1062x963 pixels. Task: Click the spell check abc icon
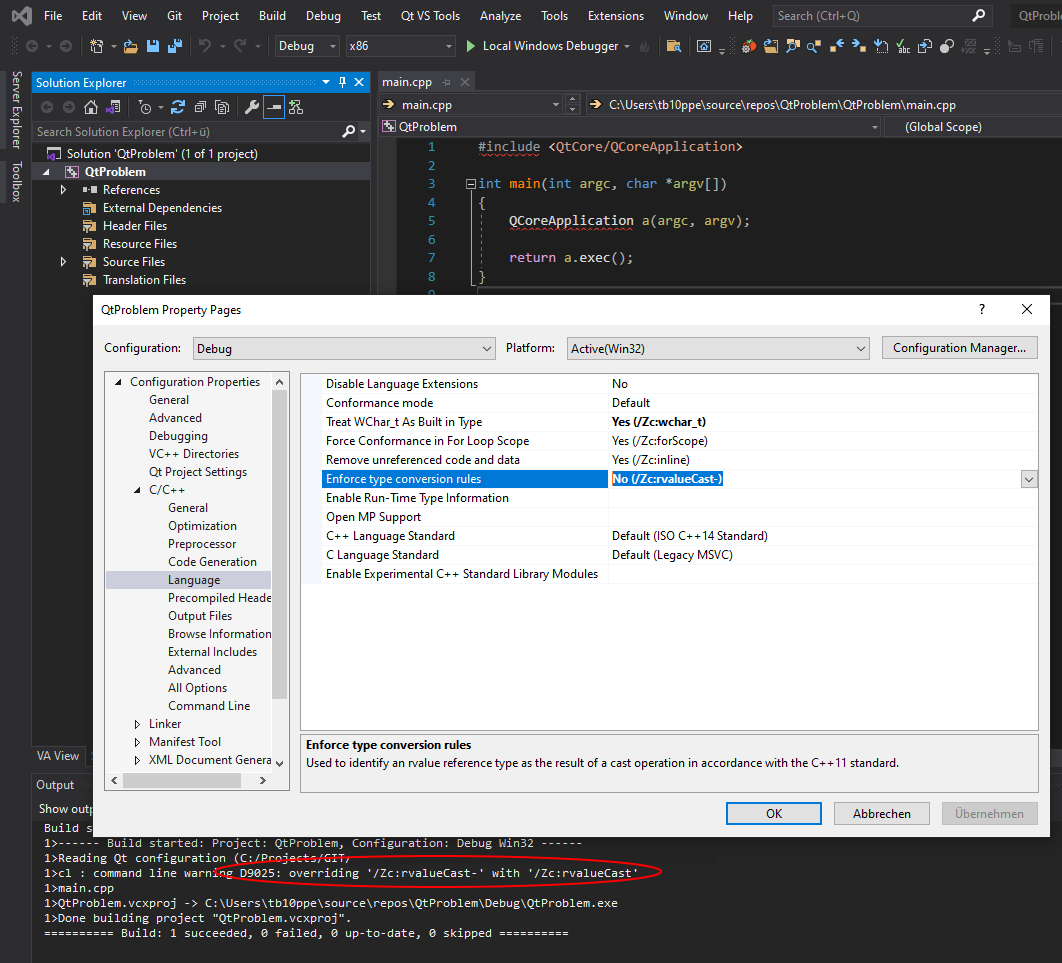tap(903, 46)
